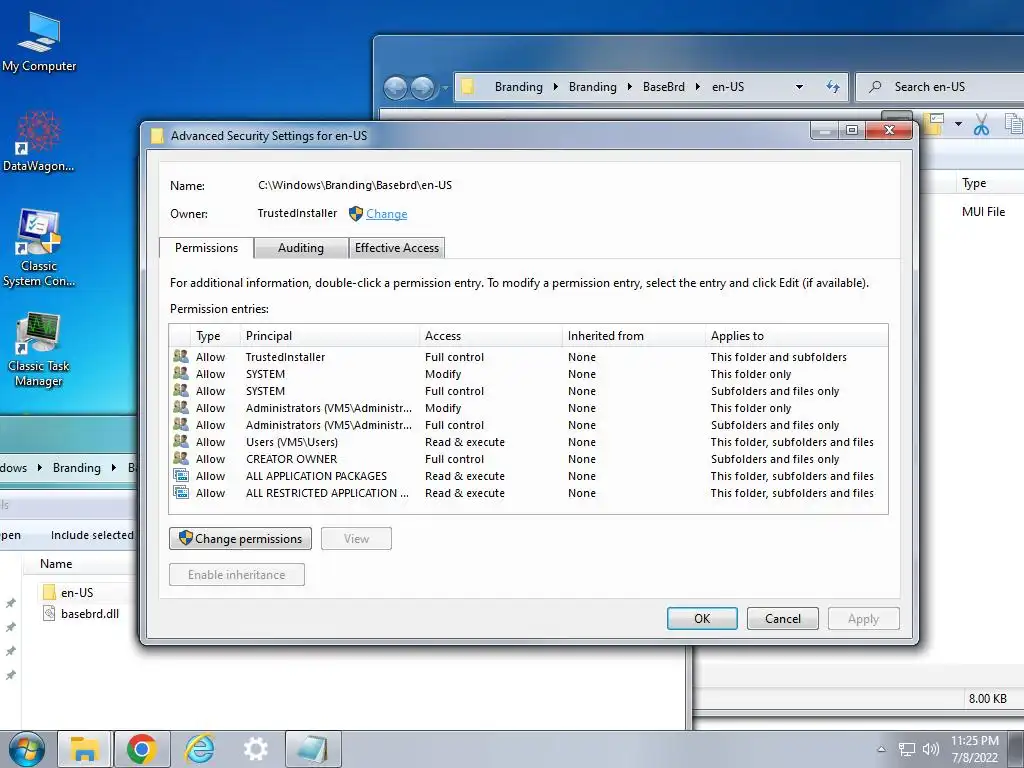Click the Change owner link
This screenshot has height=768, width=1024.
point(387,214)
